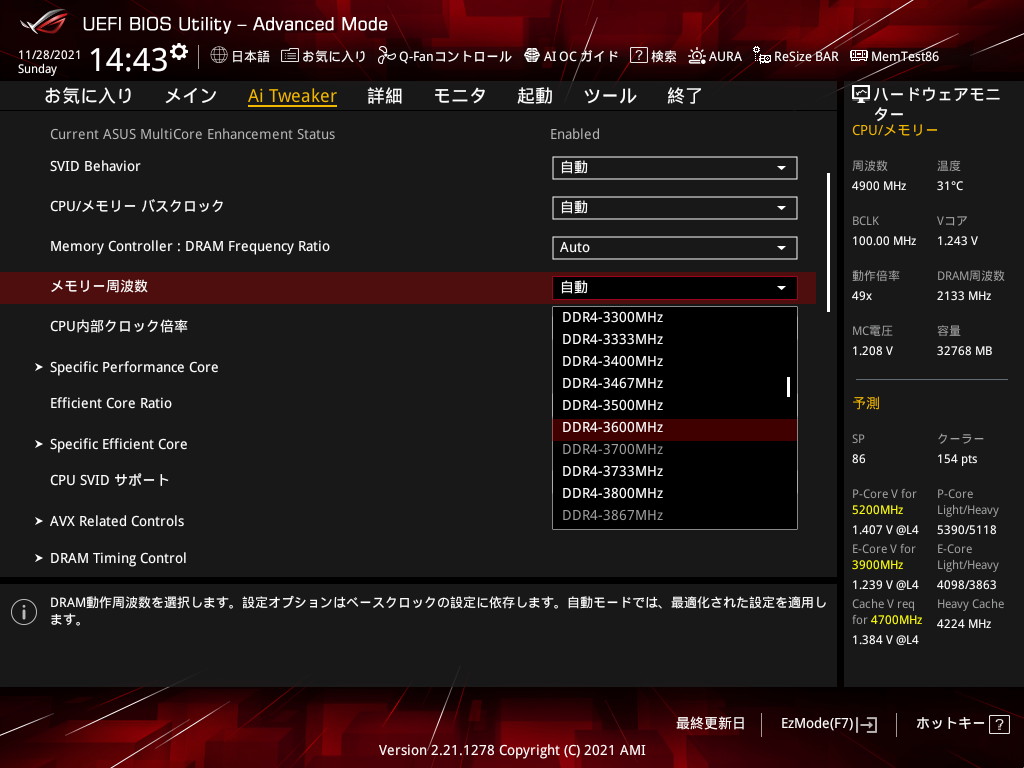Open the 詳細 tab
This screenshot has height=768, width=1024.
coord(385,96)
